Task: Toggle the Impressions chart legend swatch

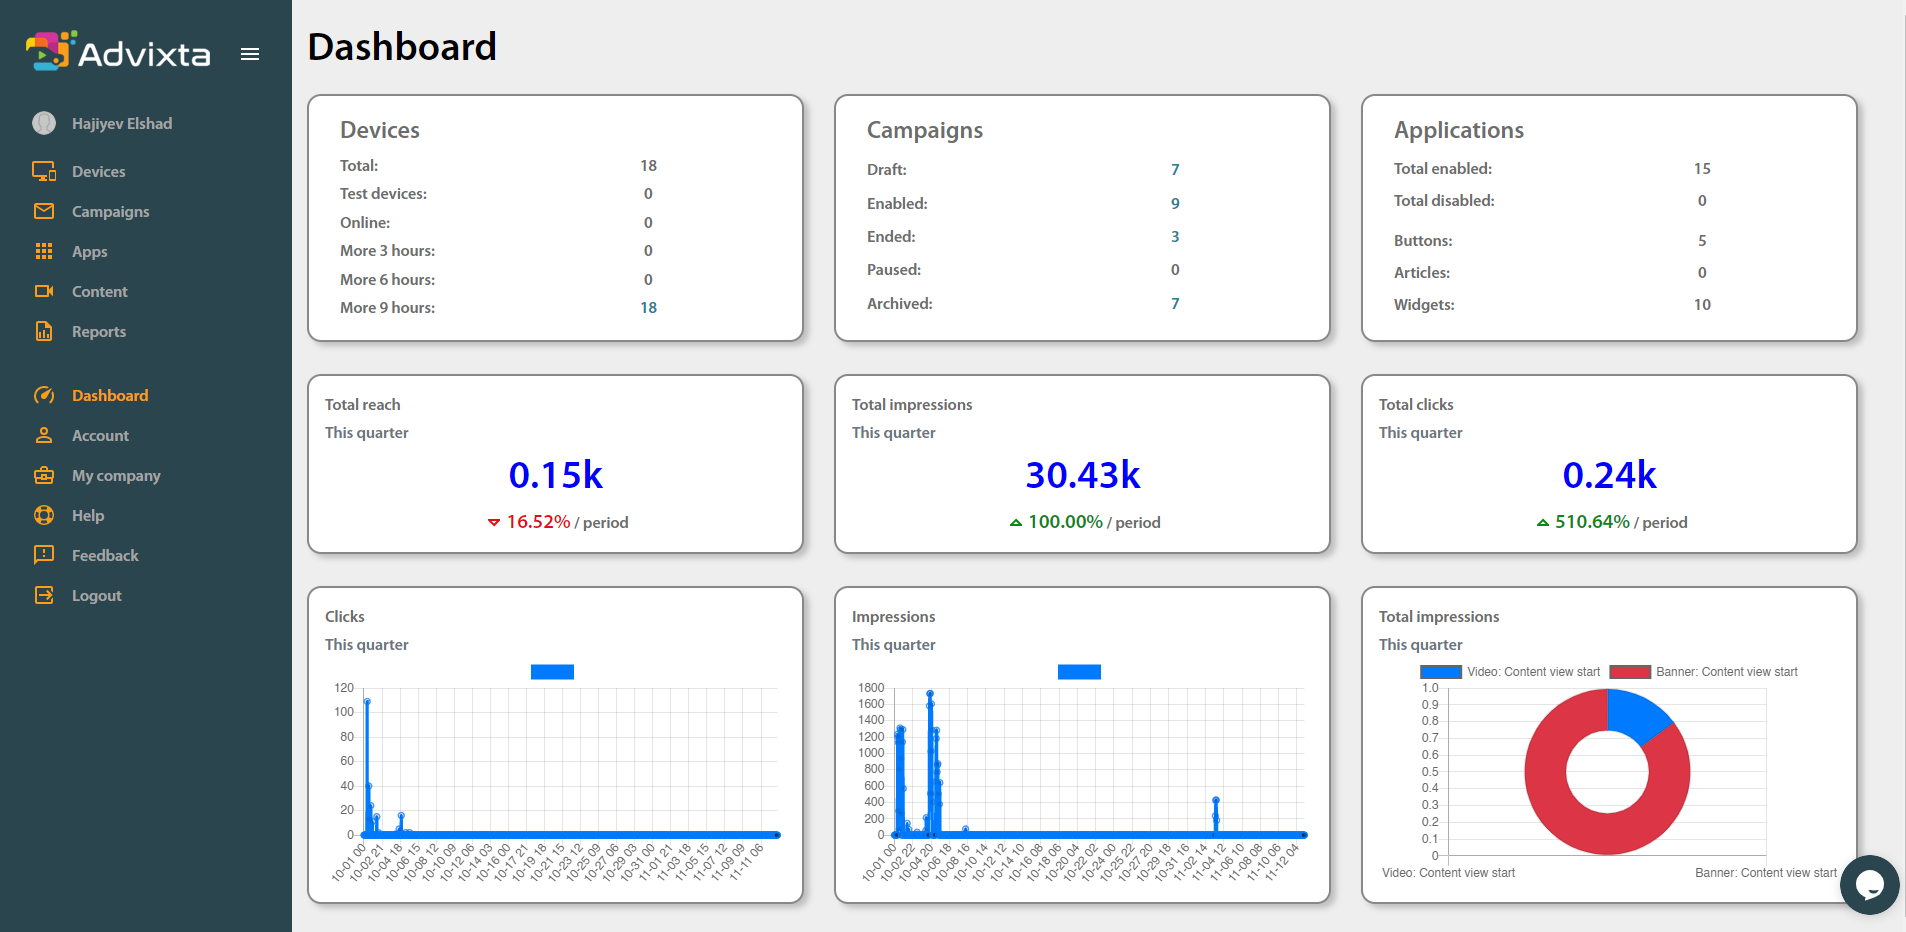Action: pyautogui.click(x=1079, y=672)
